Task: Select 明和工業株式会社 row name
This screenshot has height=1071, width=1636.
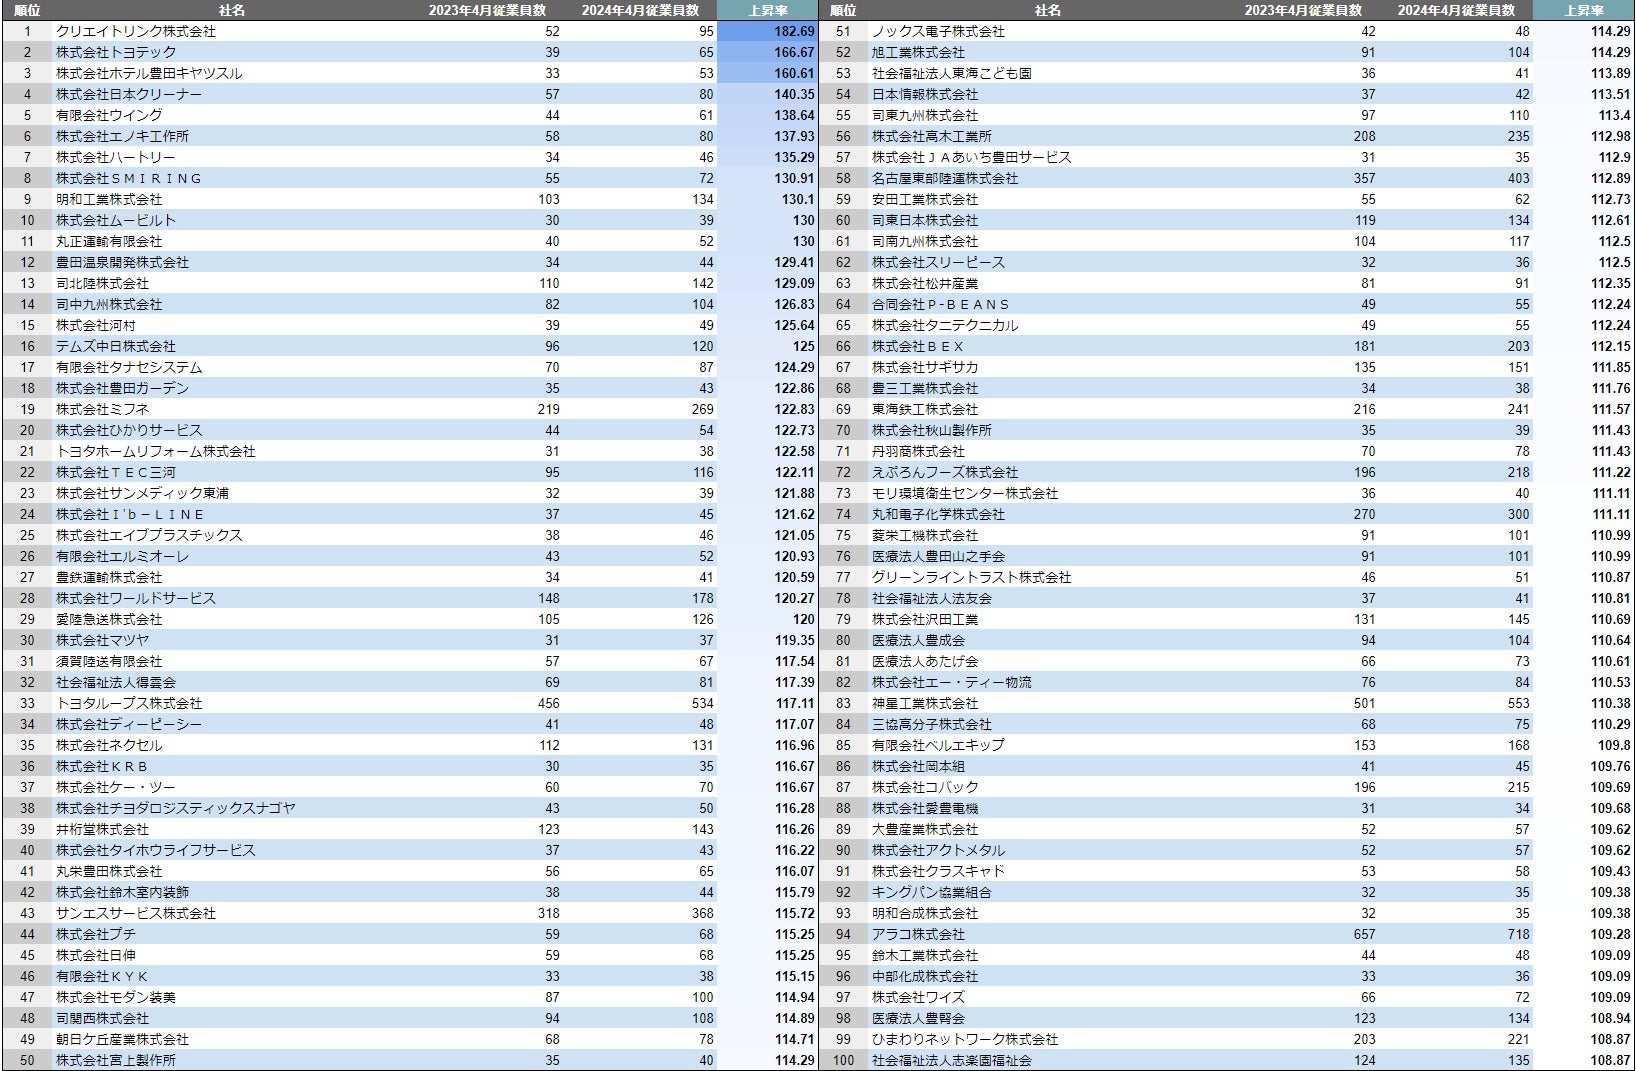Action: pyautogui.click(x=109, y=199)
